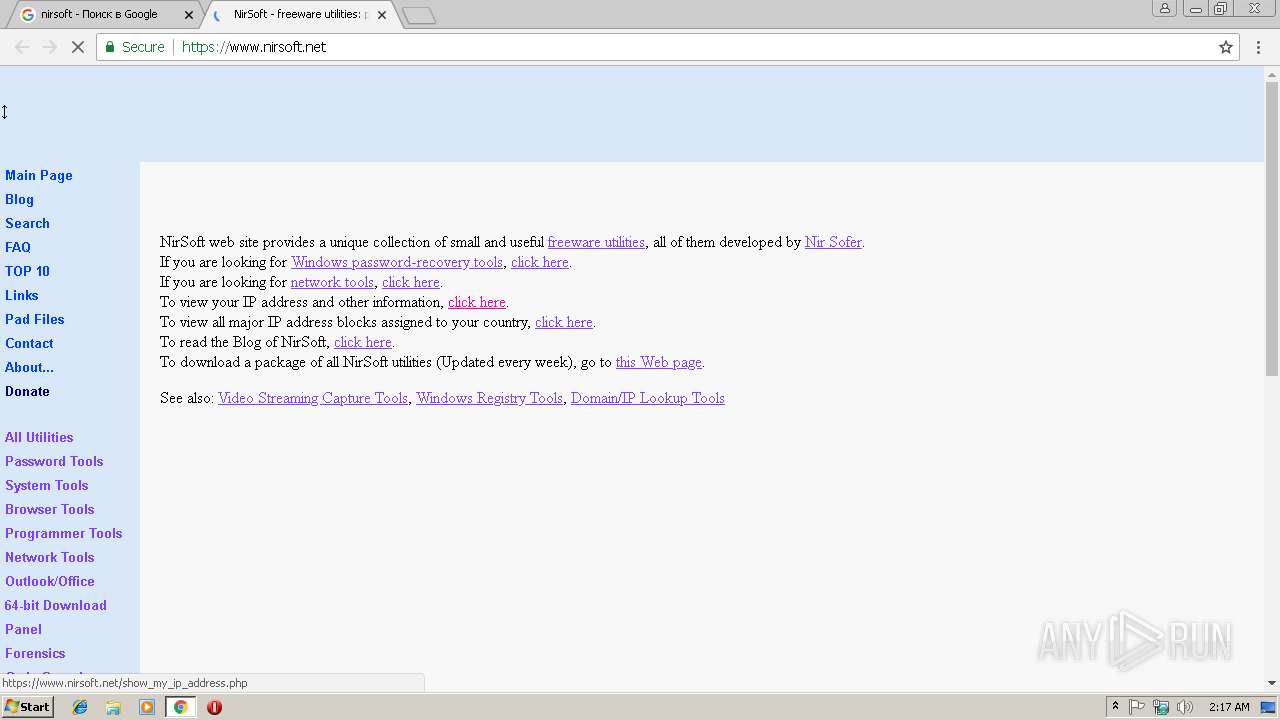
Task: Open the Windows Start menu
Action: (28, 707)
